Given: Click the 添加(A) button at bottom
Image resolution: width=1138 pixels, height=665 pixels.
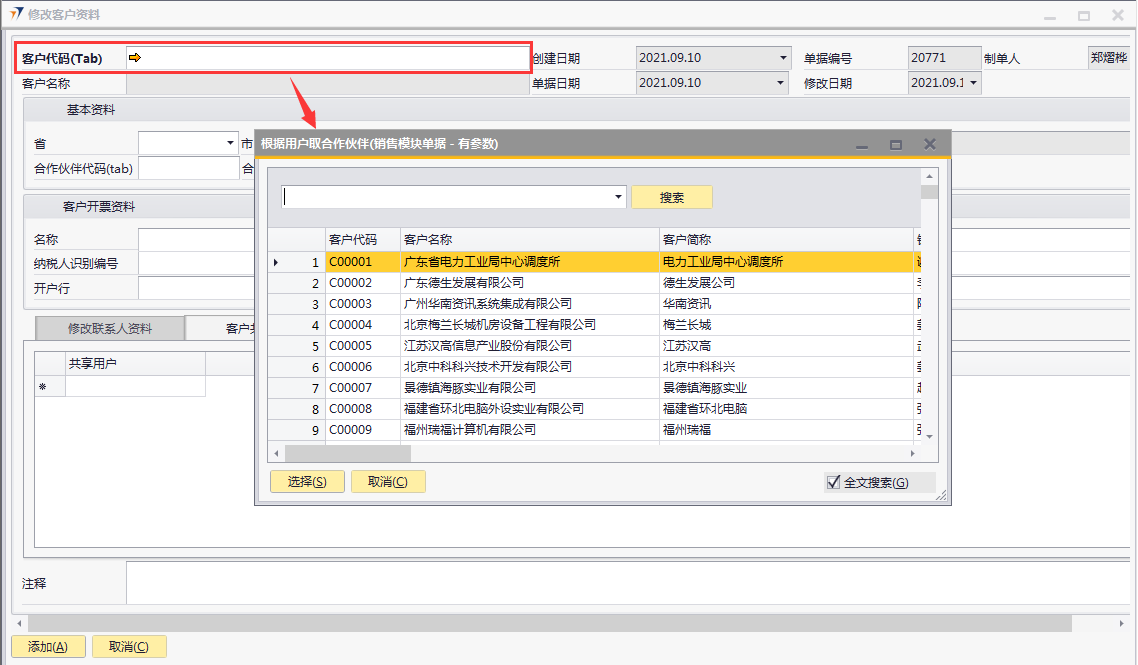Looking at the screenshot, I should (x=48, y=647).
